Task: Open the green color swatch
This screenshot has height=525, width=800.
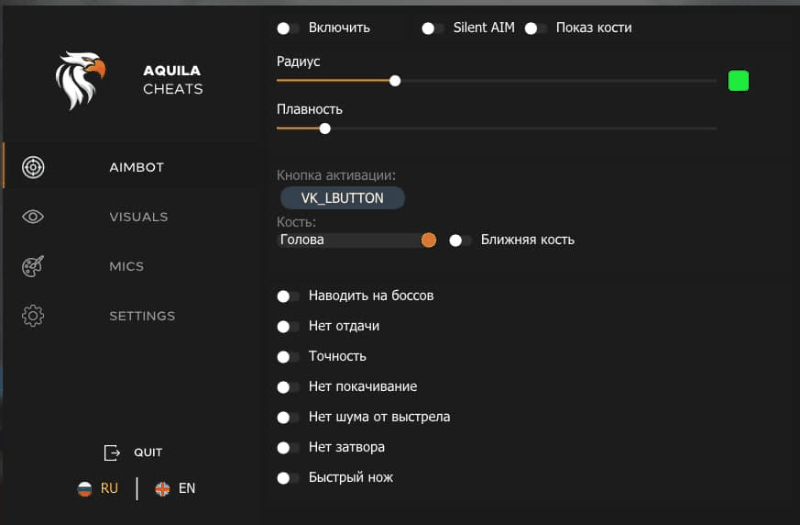Action: tap(738, 81)
